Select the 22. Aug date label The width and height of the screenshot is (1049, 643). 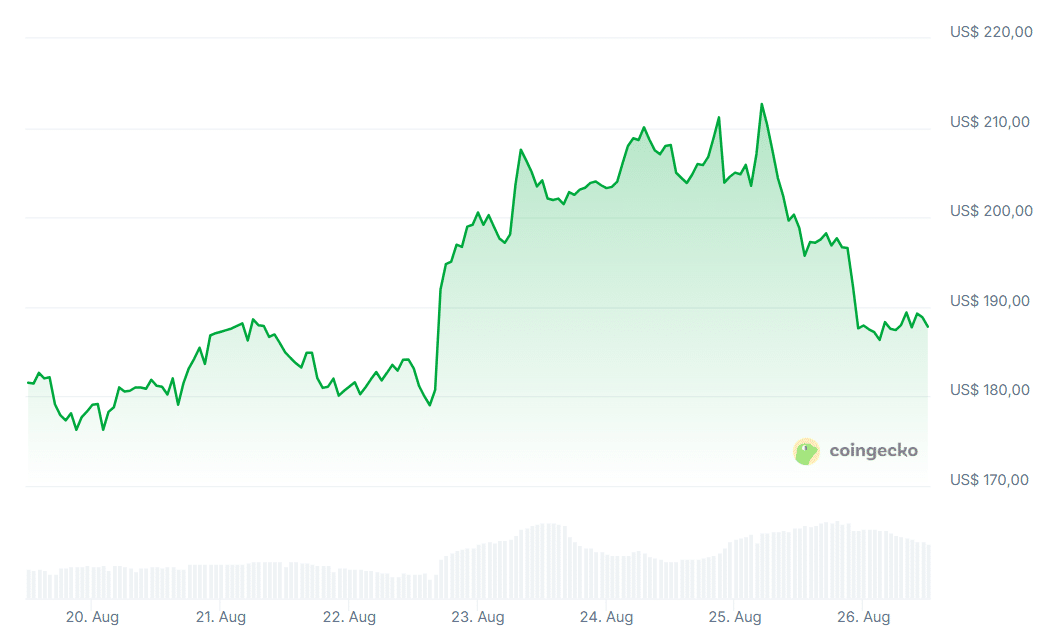click(349, 617)
